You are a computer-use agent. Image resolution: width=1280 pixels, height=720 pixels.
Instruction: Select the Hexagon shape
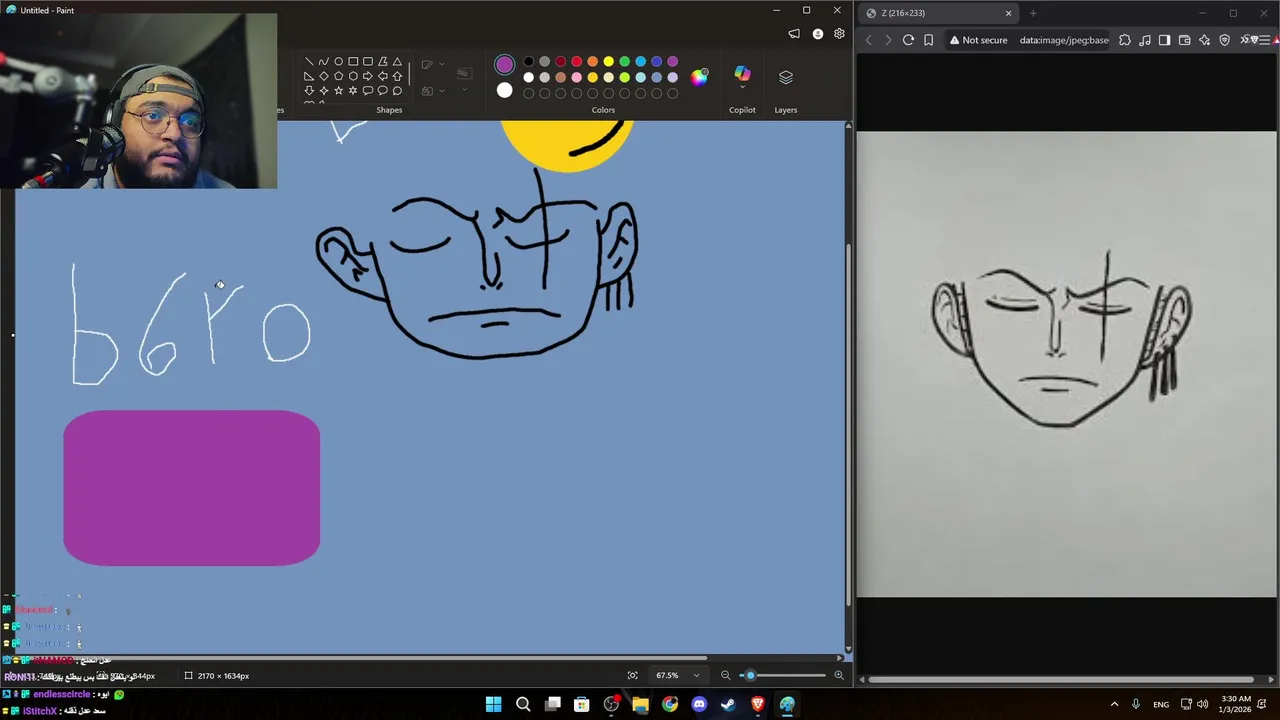pos(353,76)
